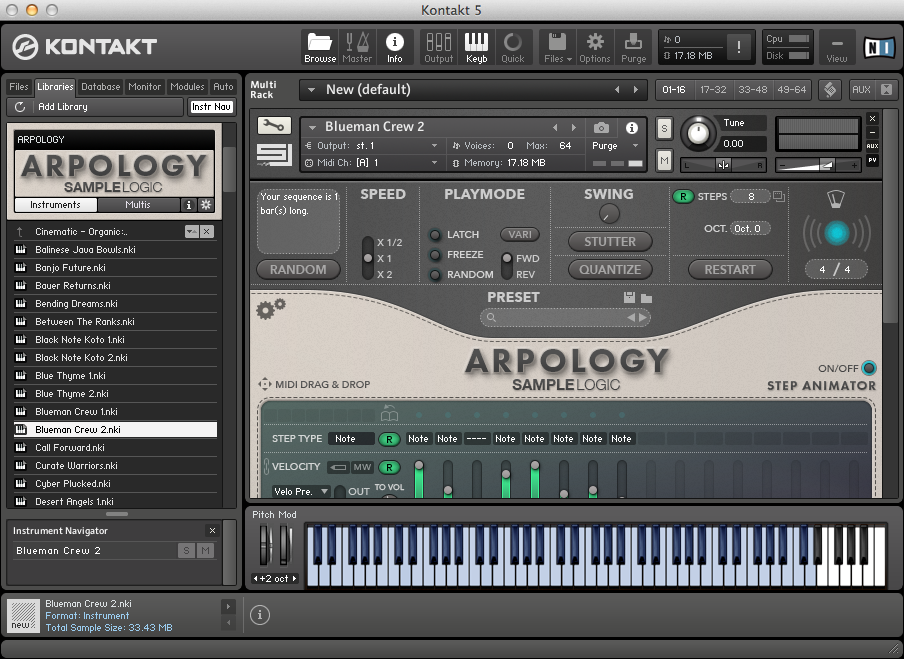
Task: Open the Oct. 0 octave selector
Action: pos(750,228)
